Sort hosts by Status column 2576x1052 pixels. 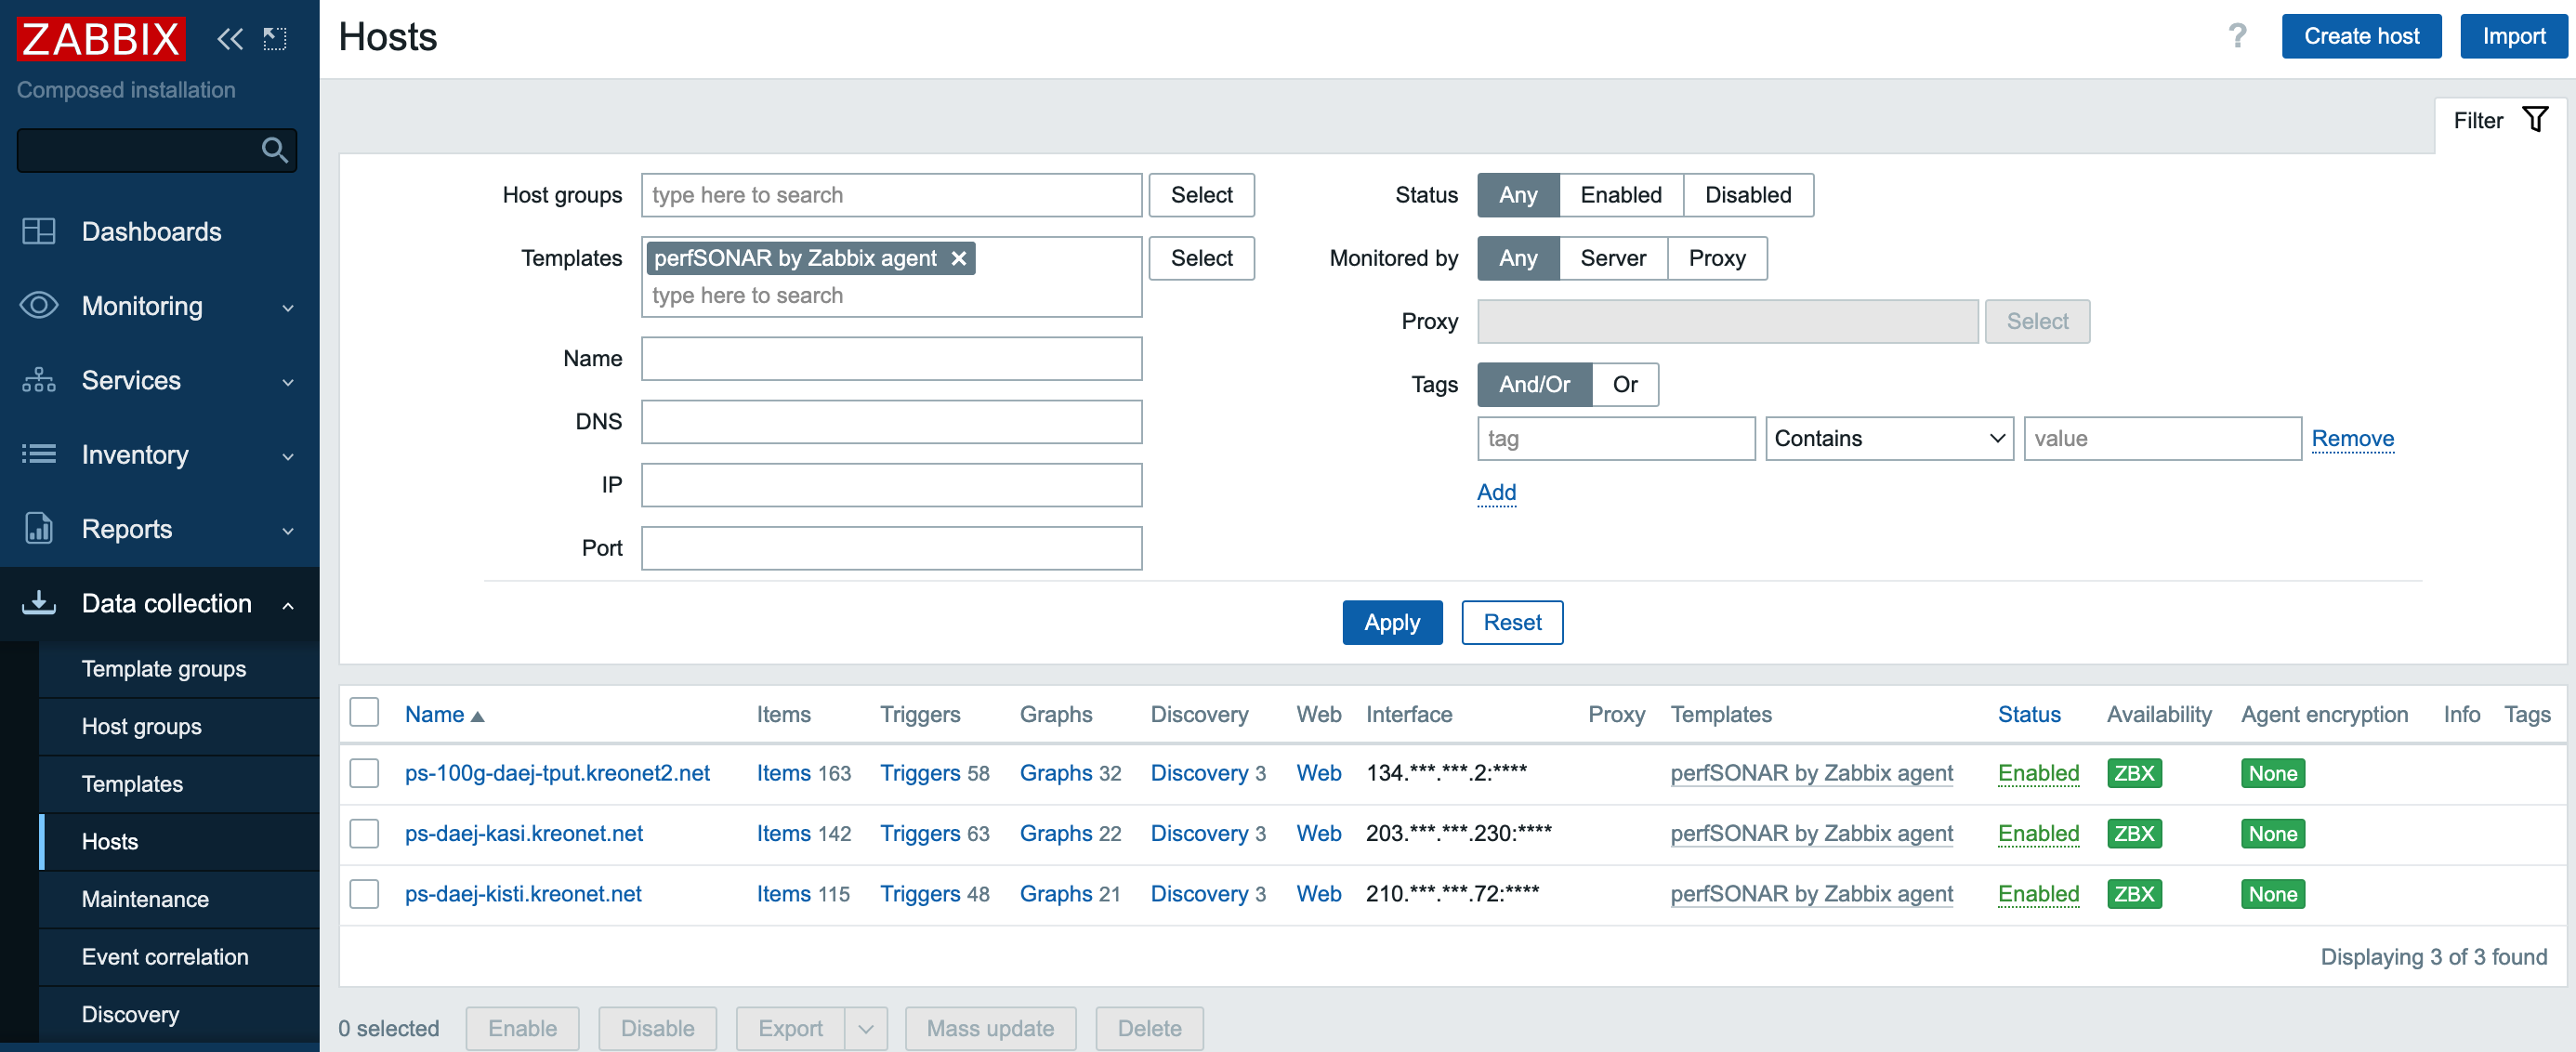[2028, 714]
